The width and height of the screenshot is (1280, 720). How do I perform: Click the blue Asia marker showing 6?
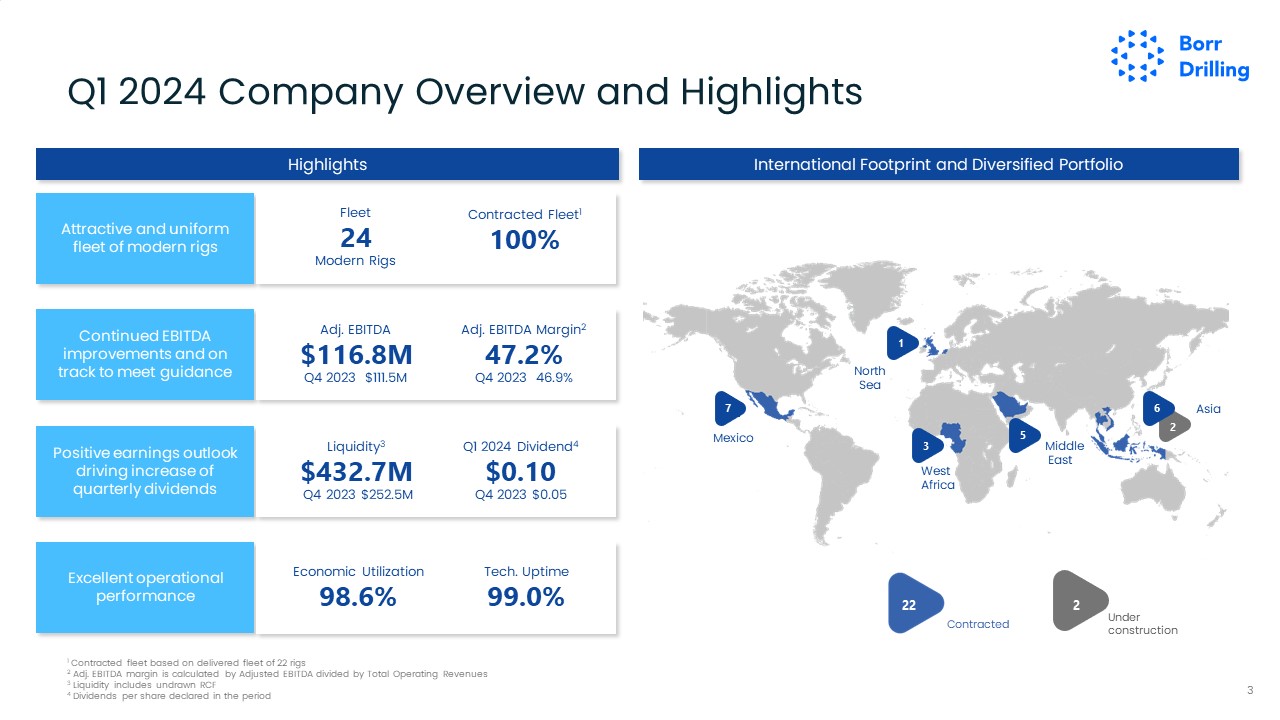(1157, 408)
